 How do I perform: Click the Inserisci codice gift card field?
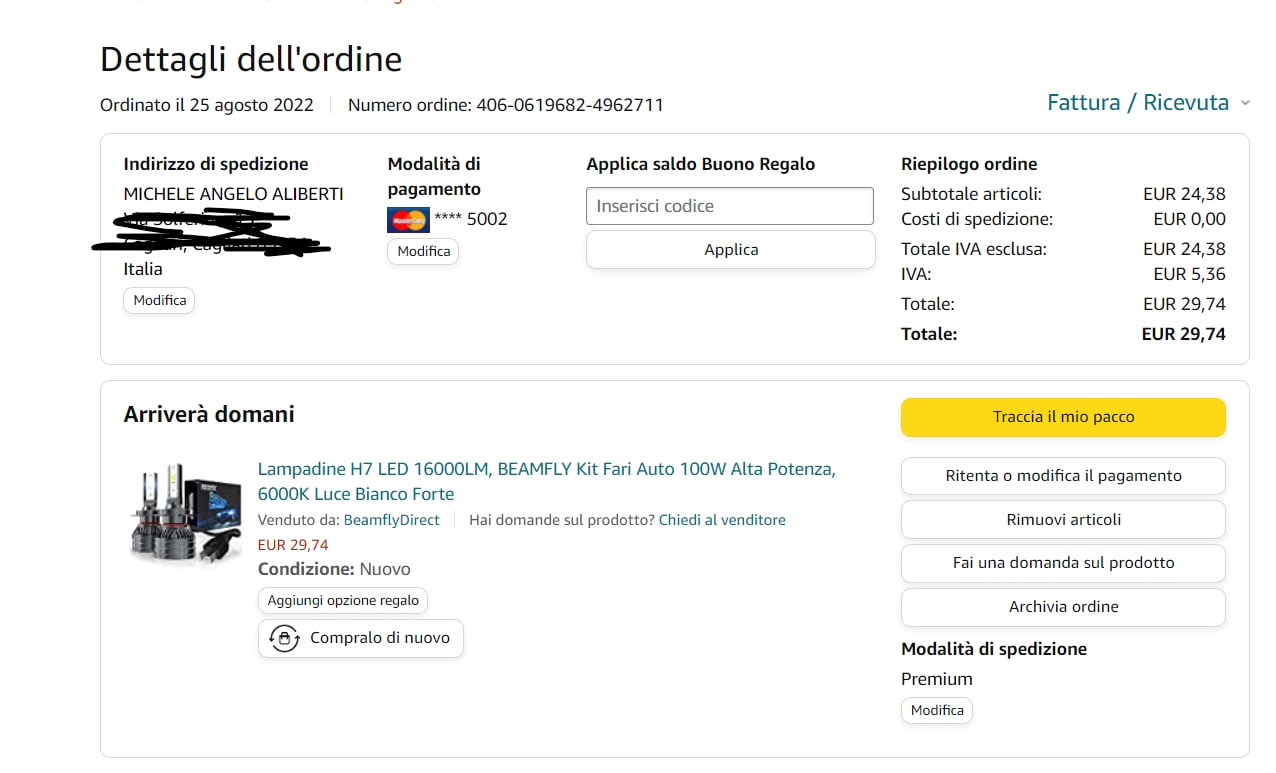(x=730, y=206)
